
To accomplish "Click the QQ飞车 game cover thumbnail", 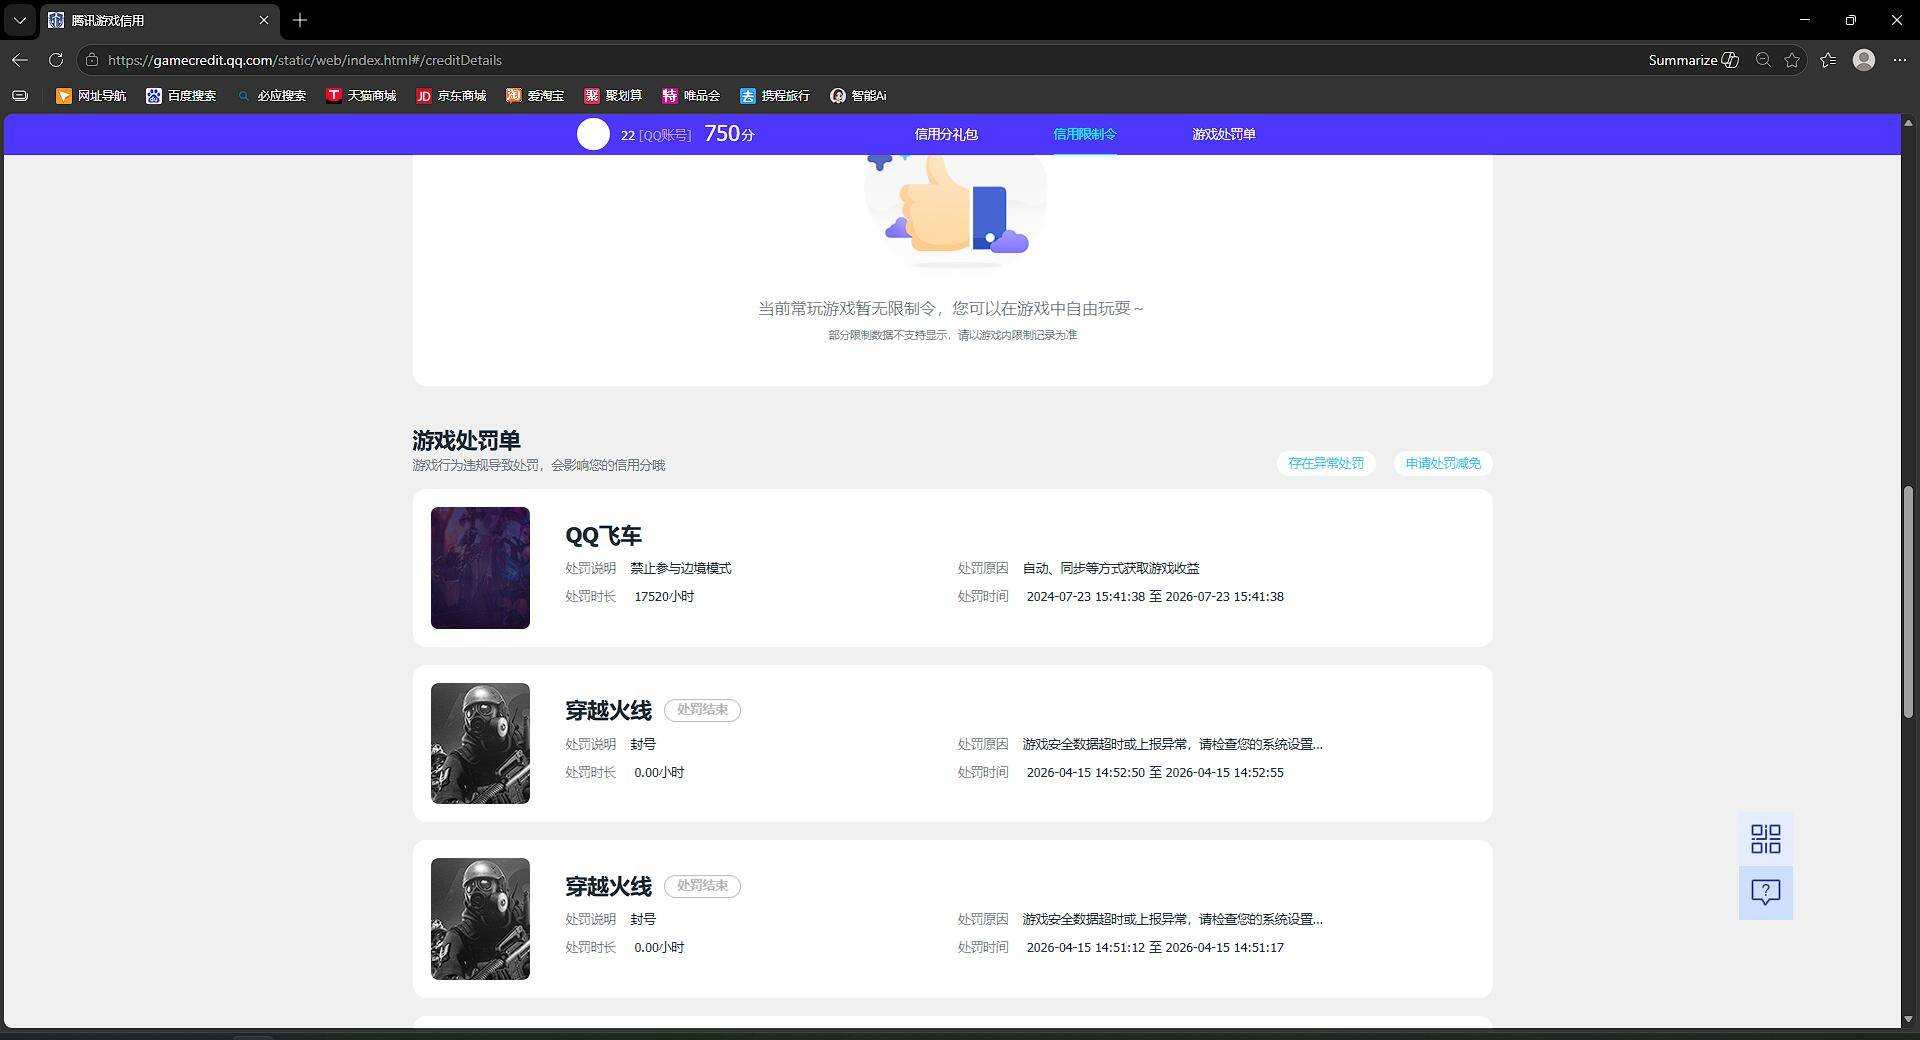I will [x=480, y=568].
